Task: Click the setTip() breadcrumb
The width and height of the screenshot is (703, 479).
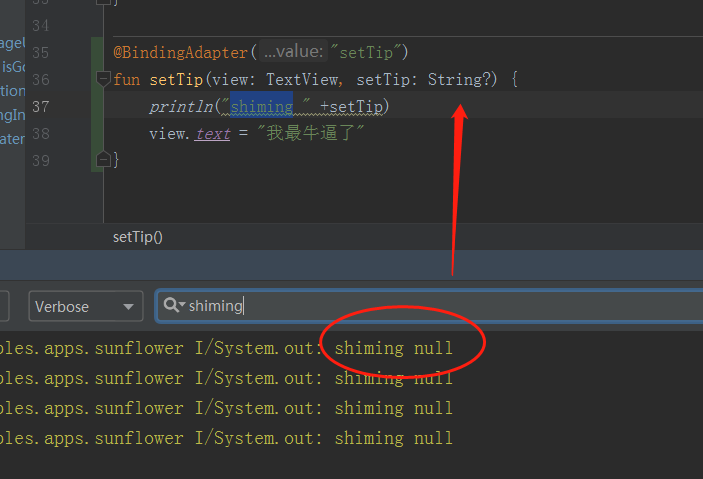Action: click(x=138, y=237)
